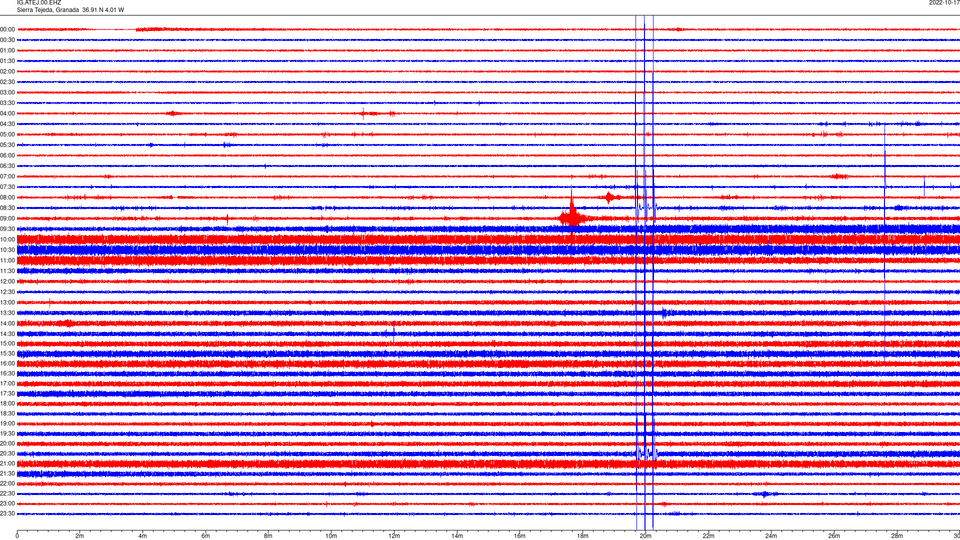The image size is (960, 540).
Task: Click the 6m tick label on time axis
Action: pos(206,536)
